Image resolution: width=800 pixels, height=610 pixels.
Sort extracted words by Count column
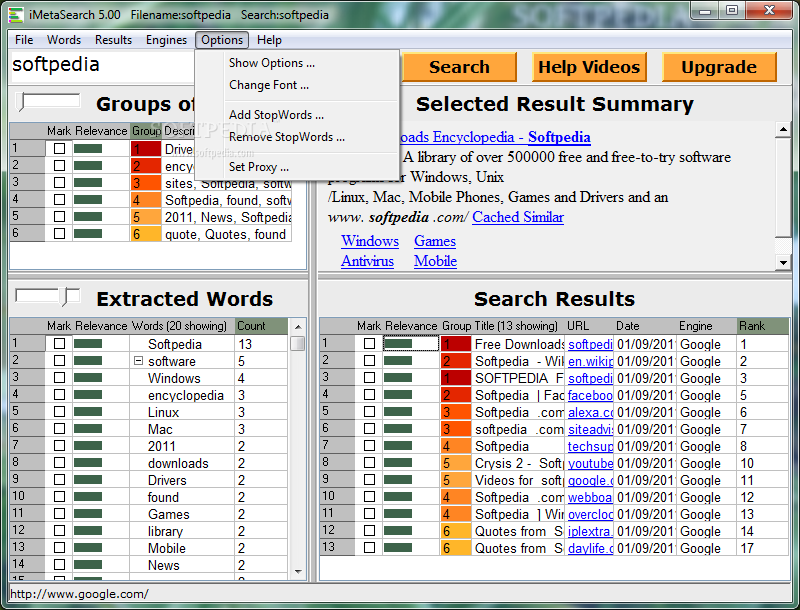click(261, 325)
